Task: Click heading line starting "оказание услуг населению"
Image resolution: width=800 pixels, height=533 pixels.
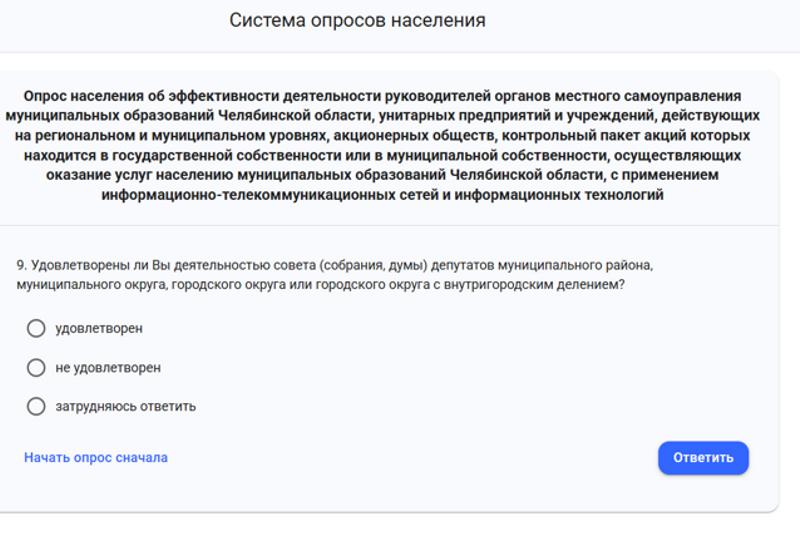Action: pyautogui.click(x=383, y=175)
